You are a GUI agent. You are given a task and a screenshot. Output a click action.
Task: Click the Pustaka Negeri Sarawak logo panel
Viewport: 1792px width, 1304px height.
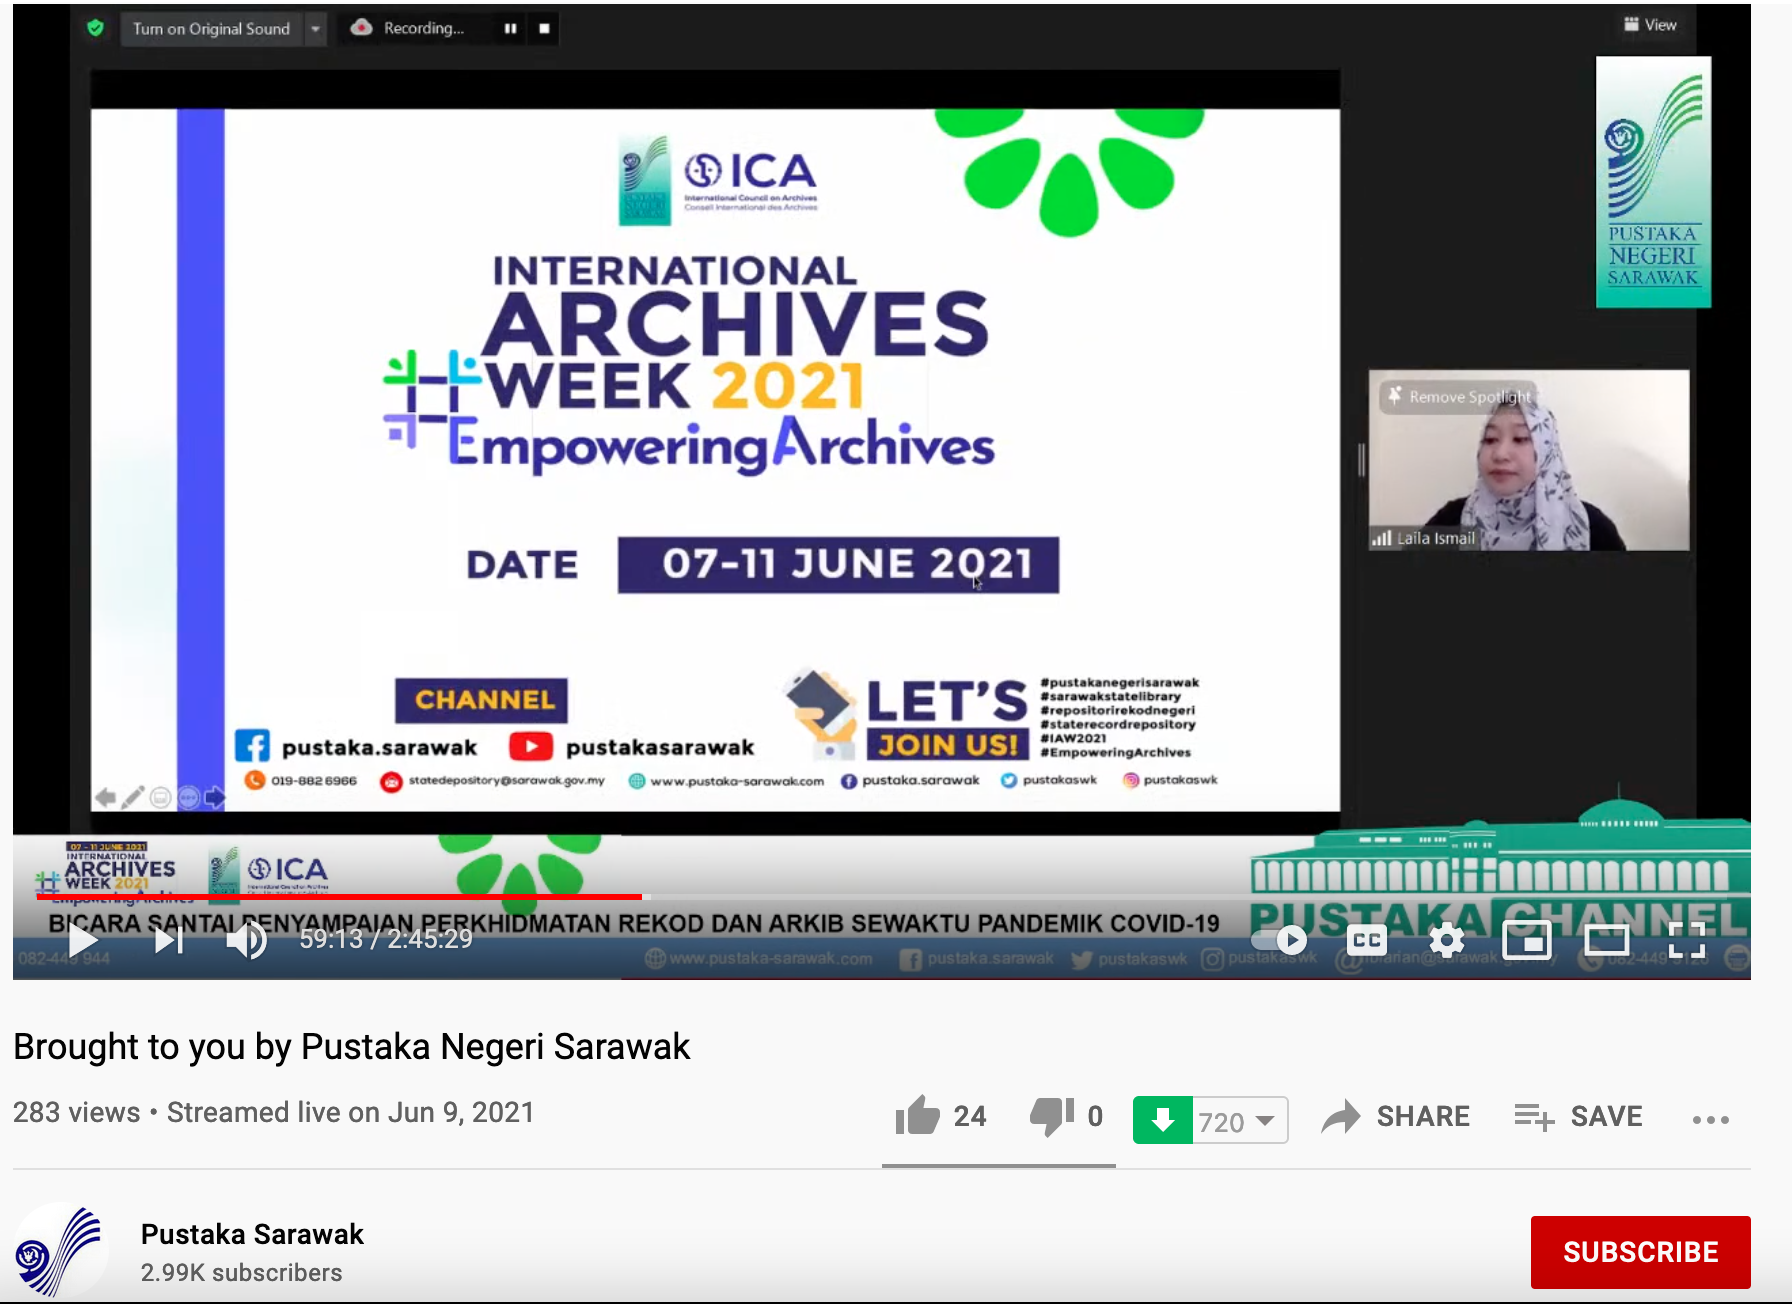pyautogui.click(x=1653, y=181)
